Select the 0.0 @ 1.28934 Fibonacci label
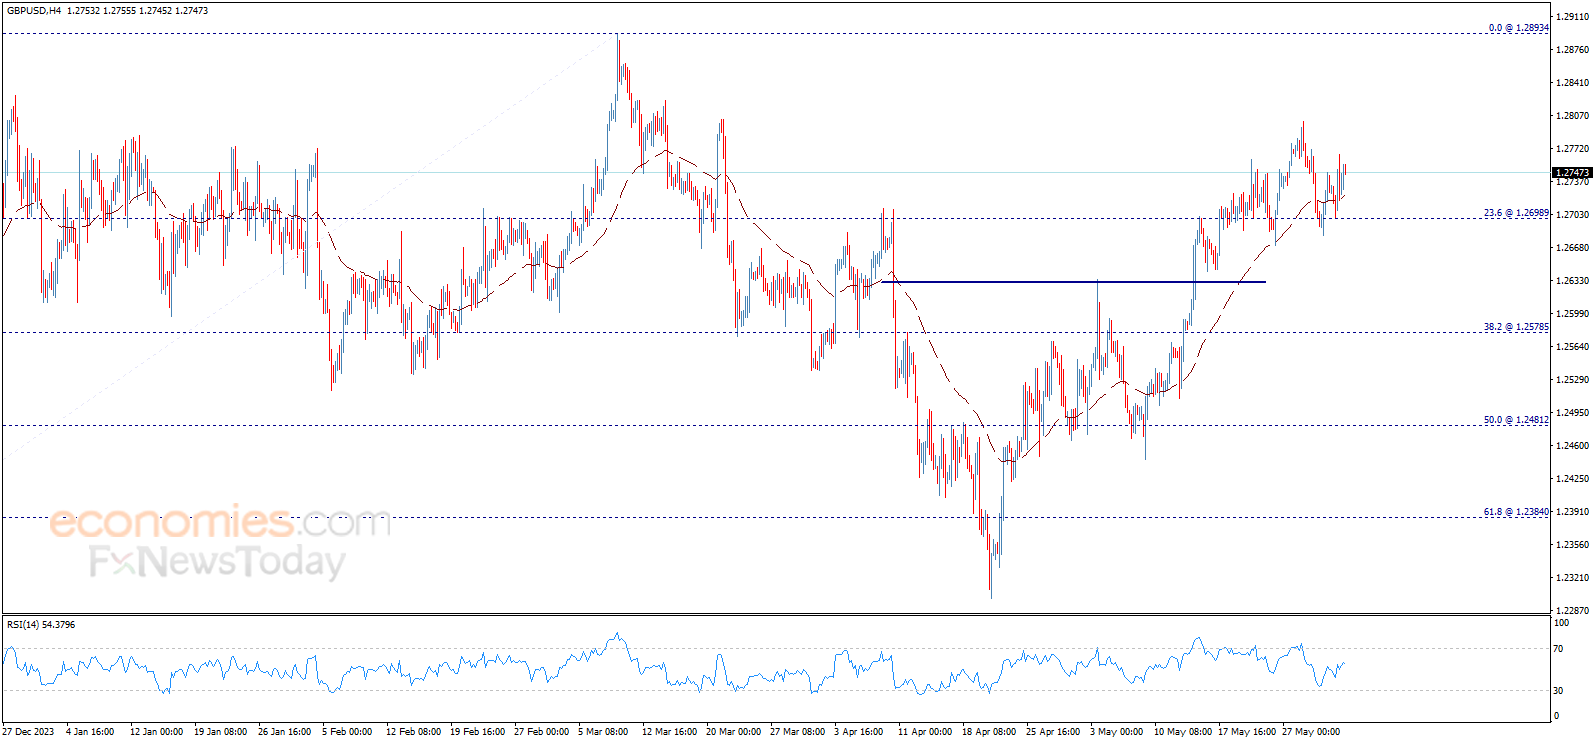The width and height of the screenshot is (1596, 743). (x=1518, y=28)
